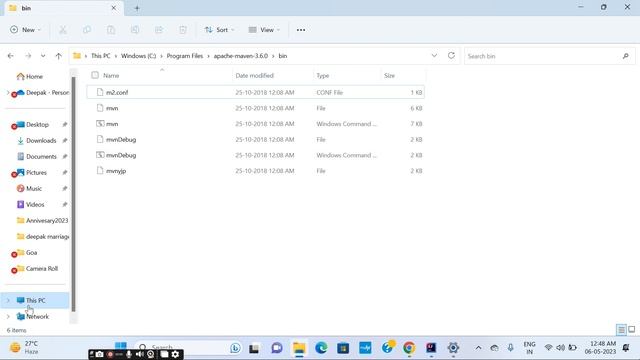Click the navigation pane scrollbar
The height and width of the screenshot is (360, 640).
(73, 194)
